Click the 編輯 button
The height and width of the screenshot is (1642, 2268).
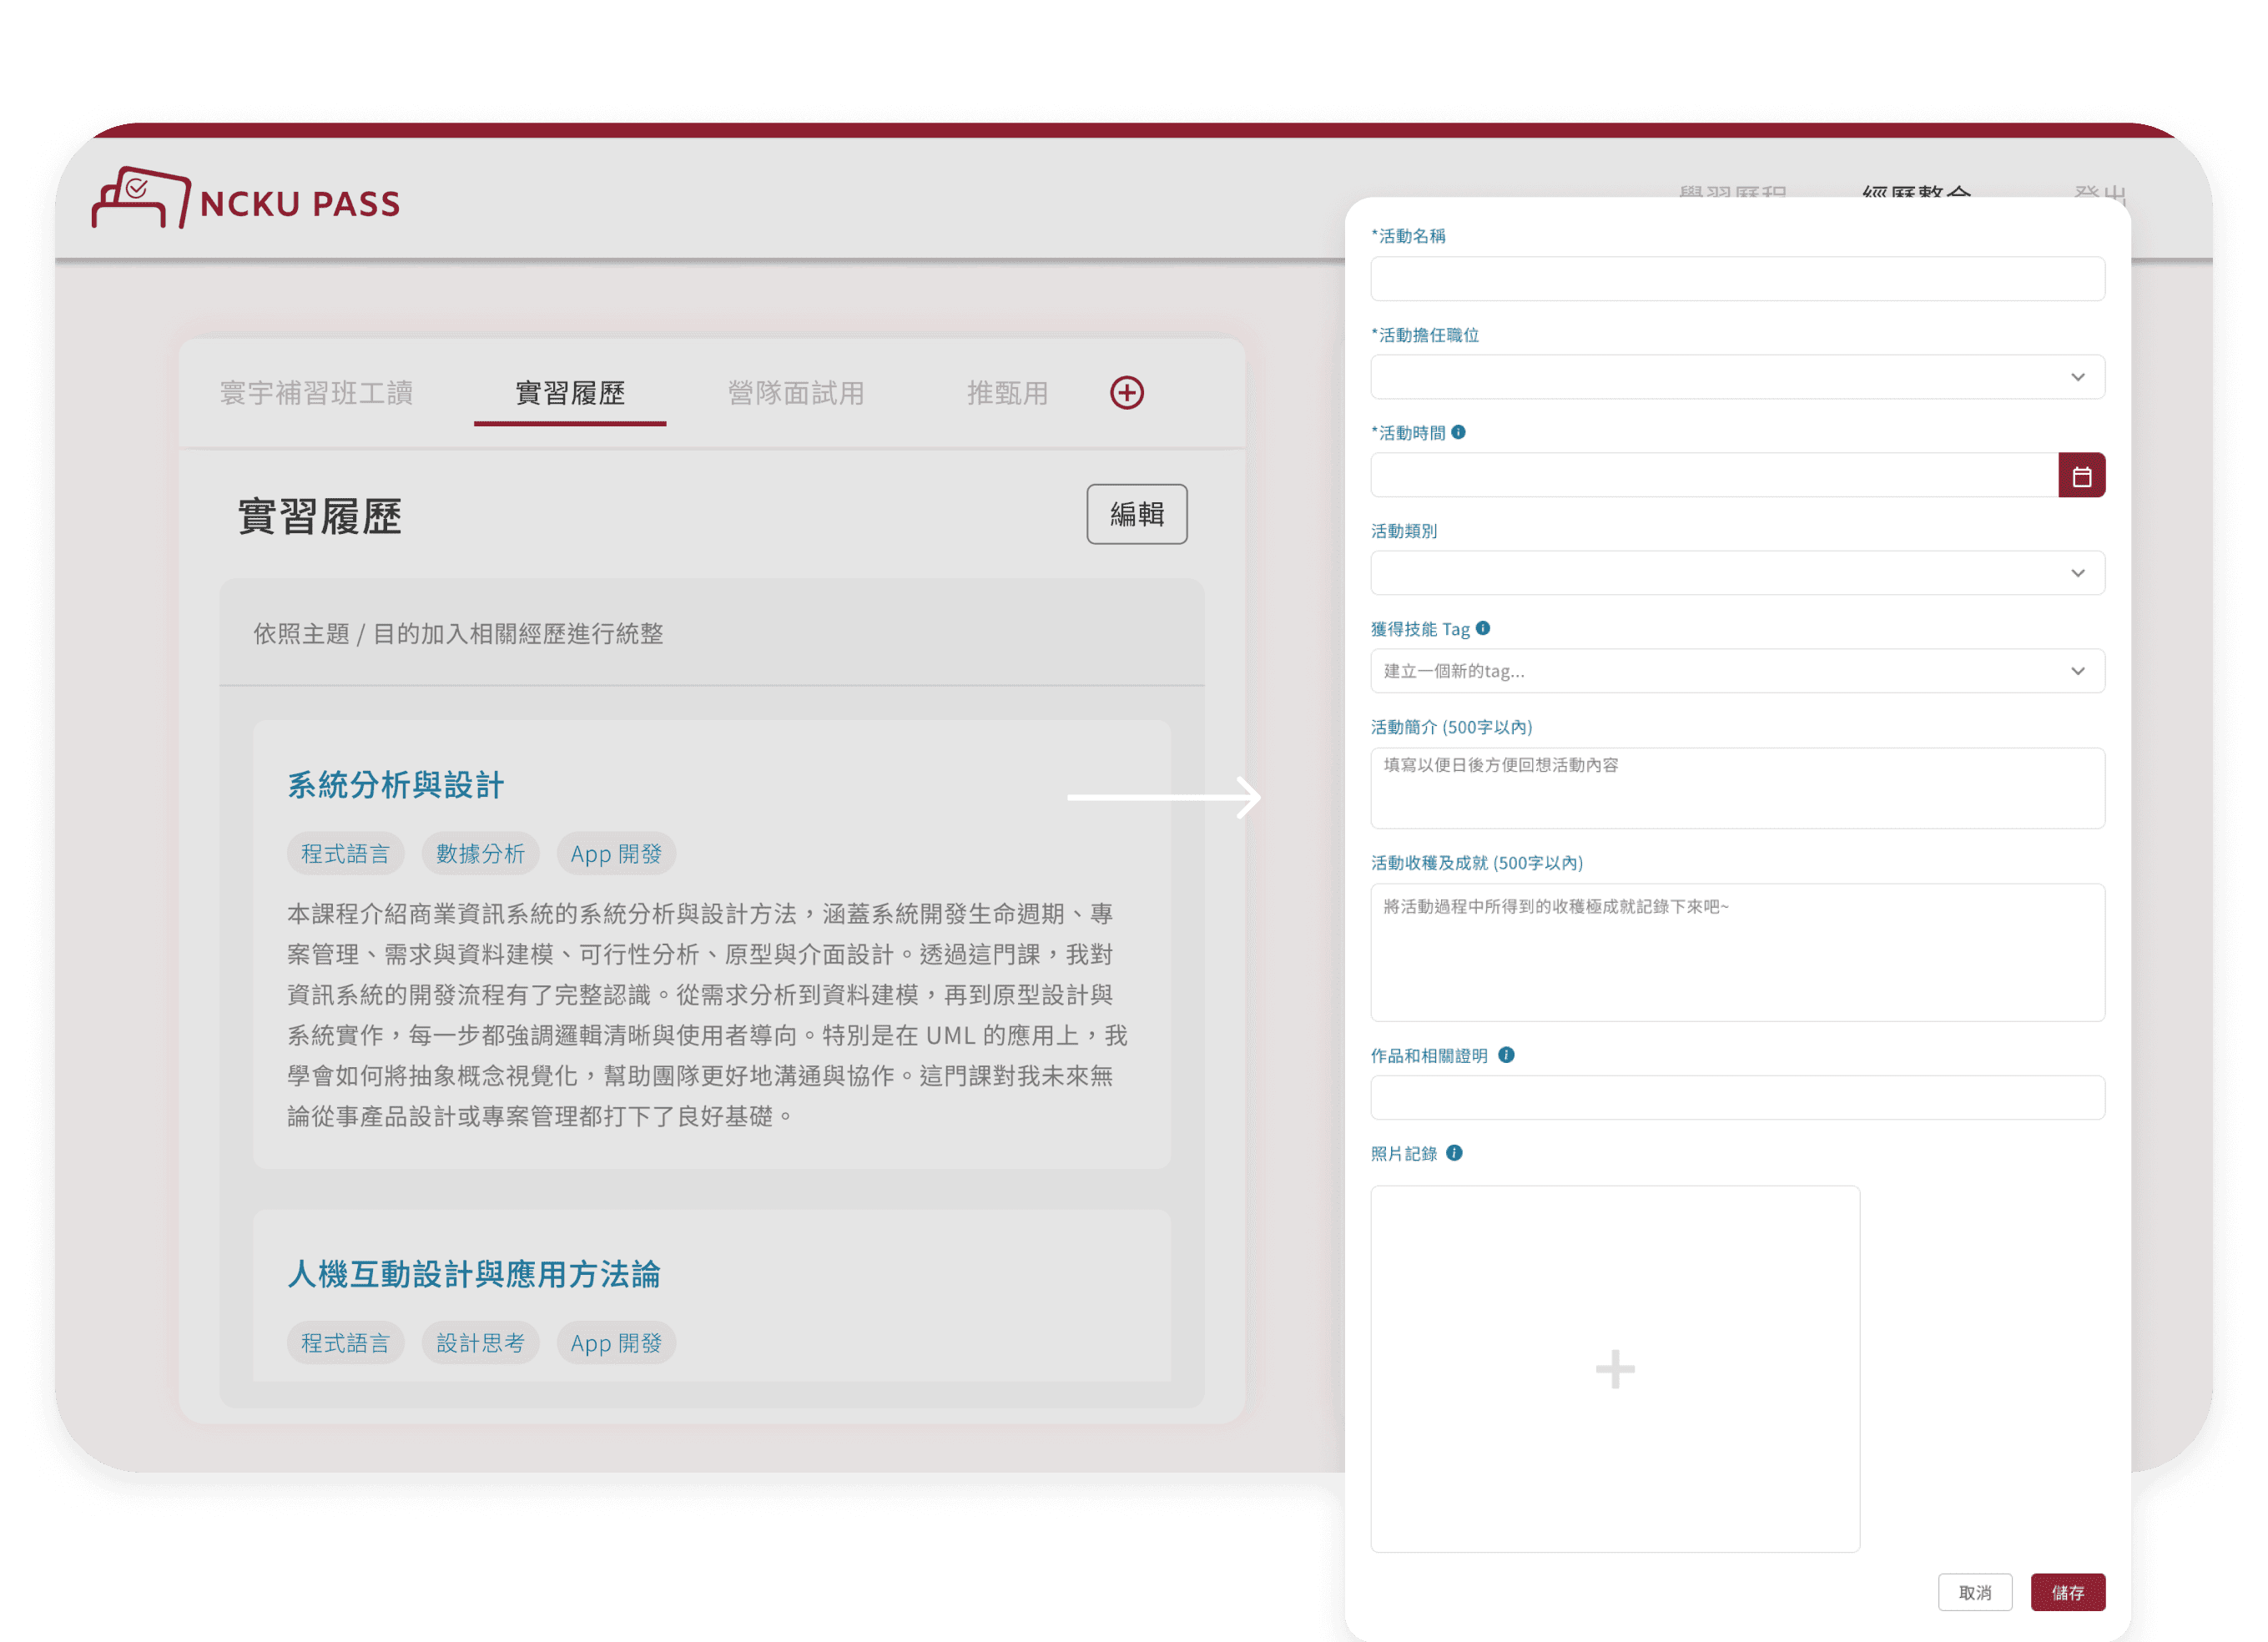(1136, 514)
